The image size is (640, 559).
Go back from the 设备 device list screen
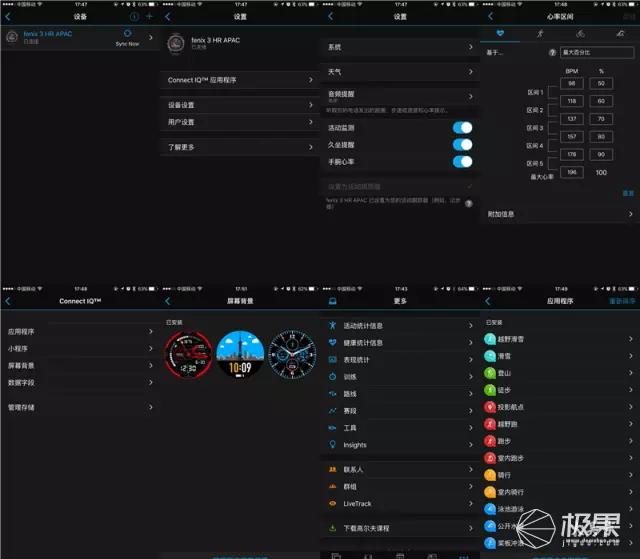(x=8, y=17)
